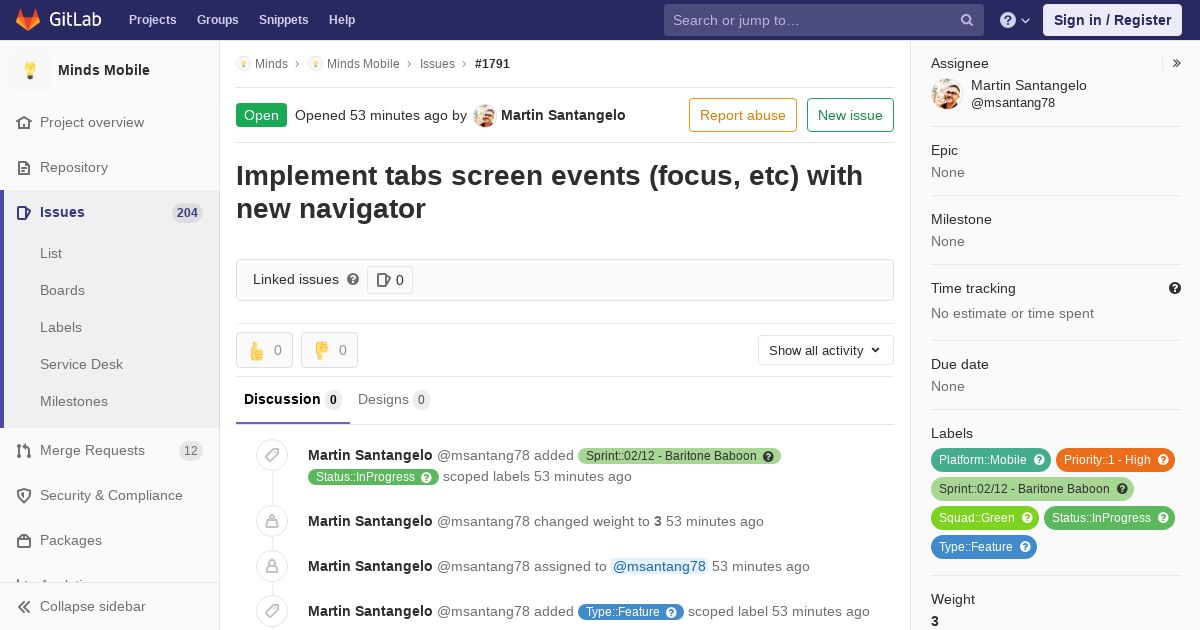Viewport: 1200px width, 630px height.
Task: Click the label tag icon of first activity
Action: click(272, 456)
